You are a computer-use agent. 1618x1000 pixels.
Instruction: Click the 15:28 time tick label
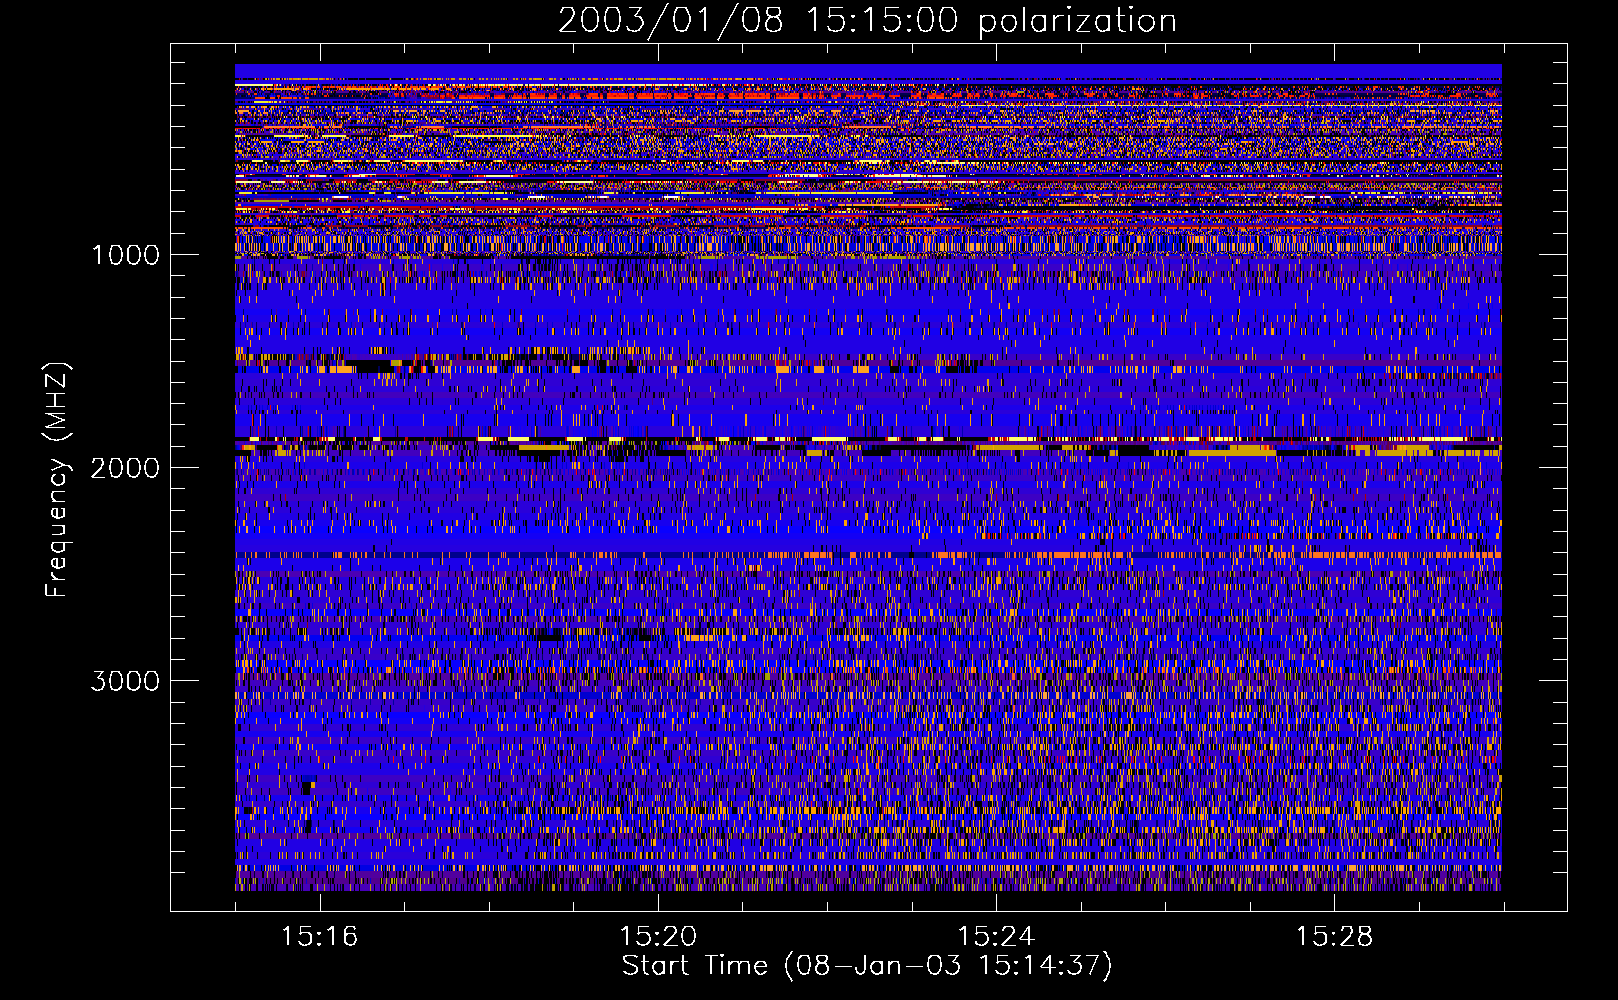click(1334, 936)
